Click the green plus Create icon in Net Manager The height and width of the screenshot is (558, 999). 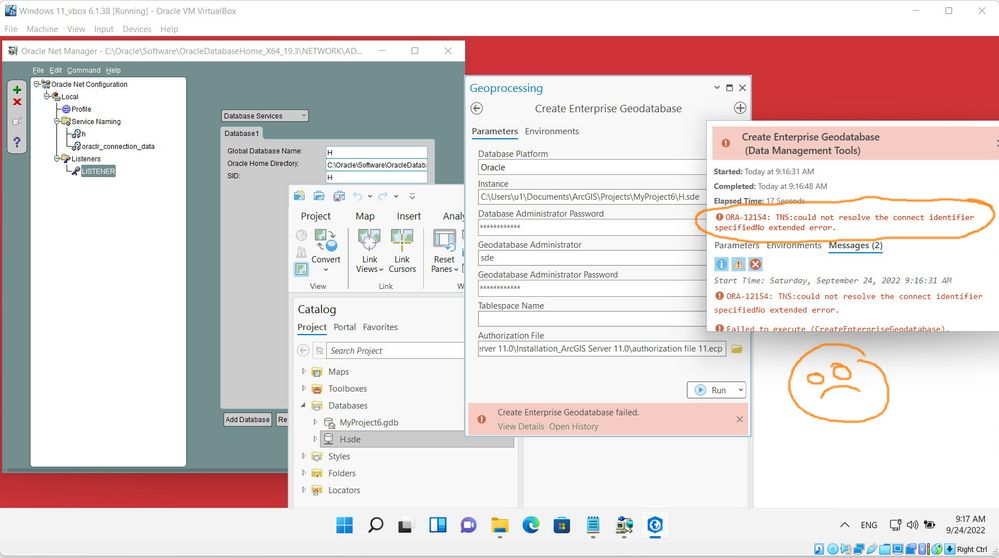17,90
